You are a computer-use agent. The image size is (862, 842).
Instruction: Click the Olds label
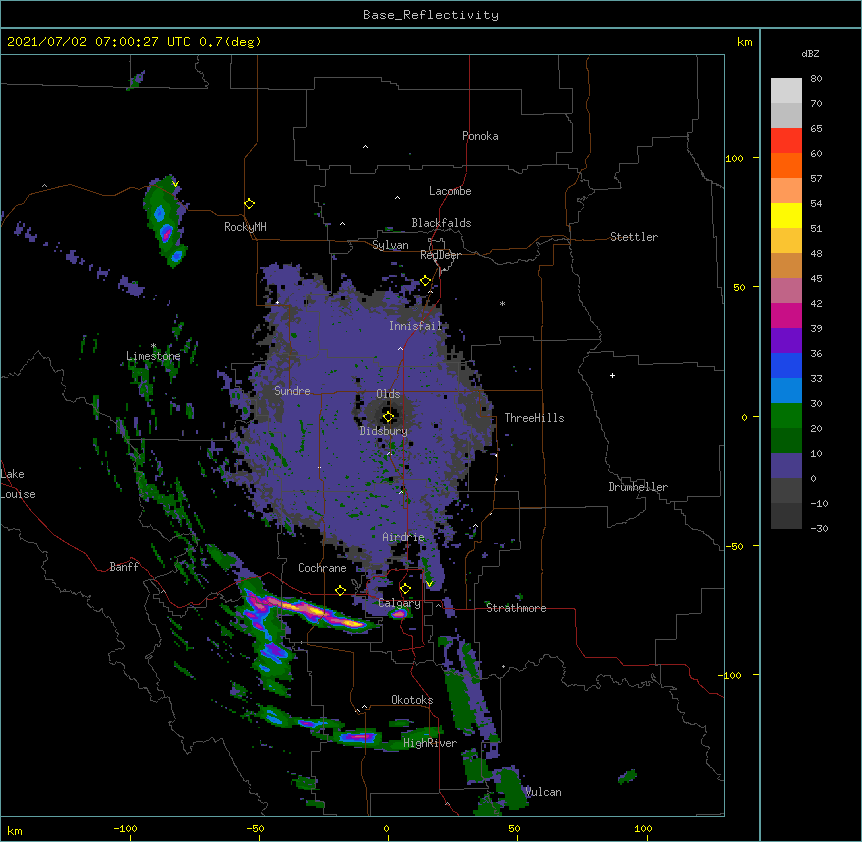(388, 394)
